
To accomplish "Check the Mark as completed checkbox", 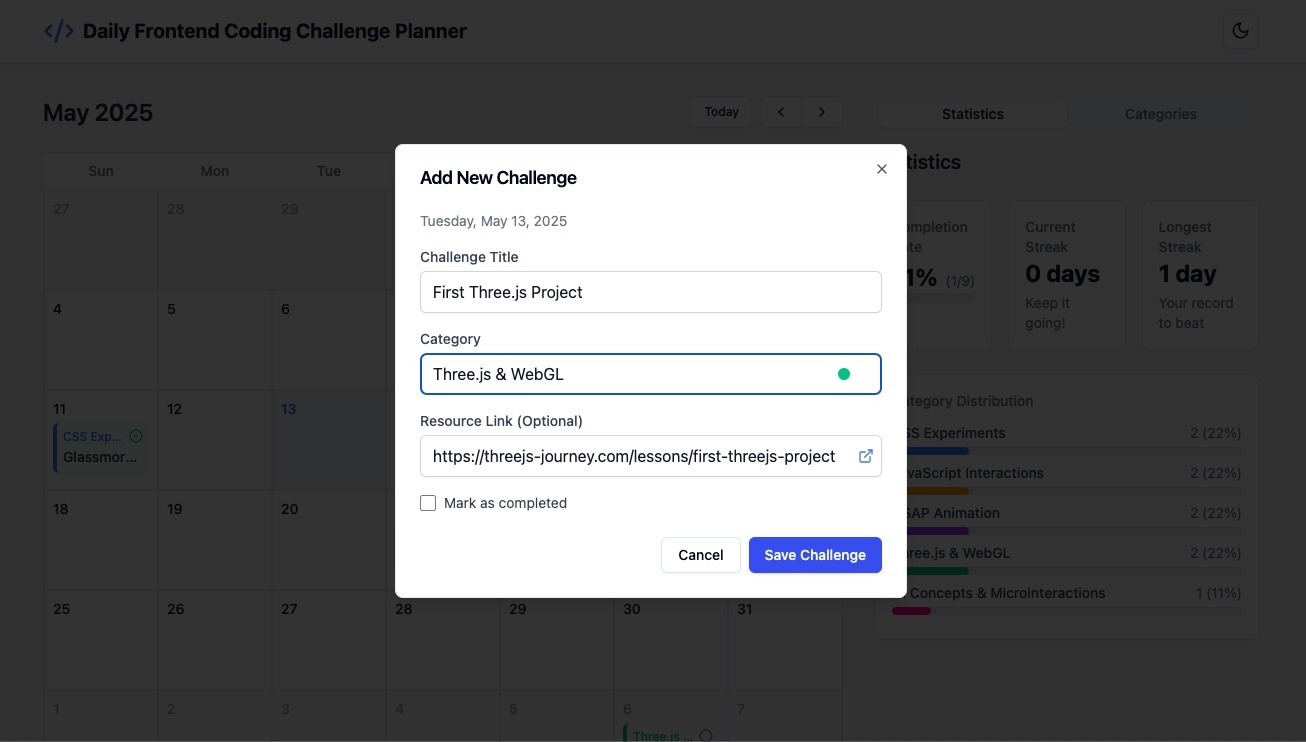I will tap(428, 503).
